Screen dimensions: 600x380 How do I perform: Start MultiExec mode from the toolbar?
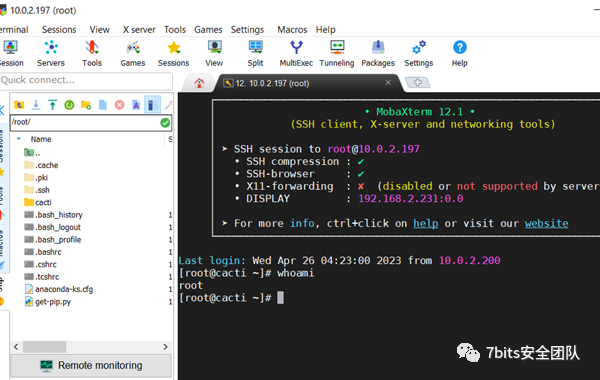pos(296,53)
